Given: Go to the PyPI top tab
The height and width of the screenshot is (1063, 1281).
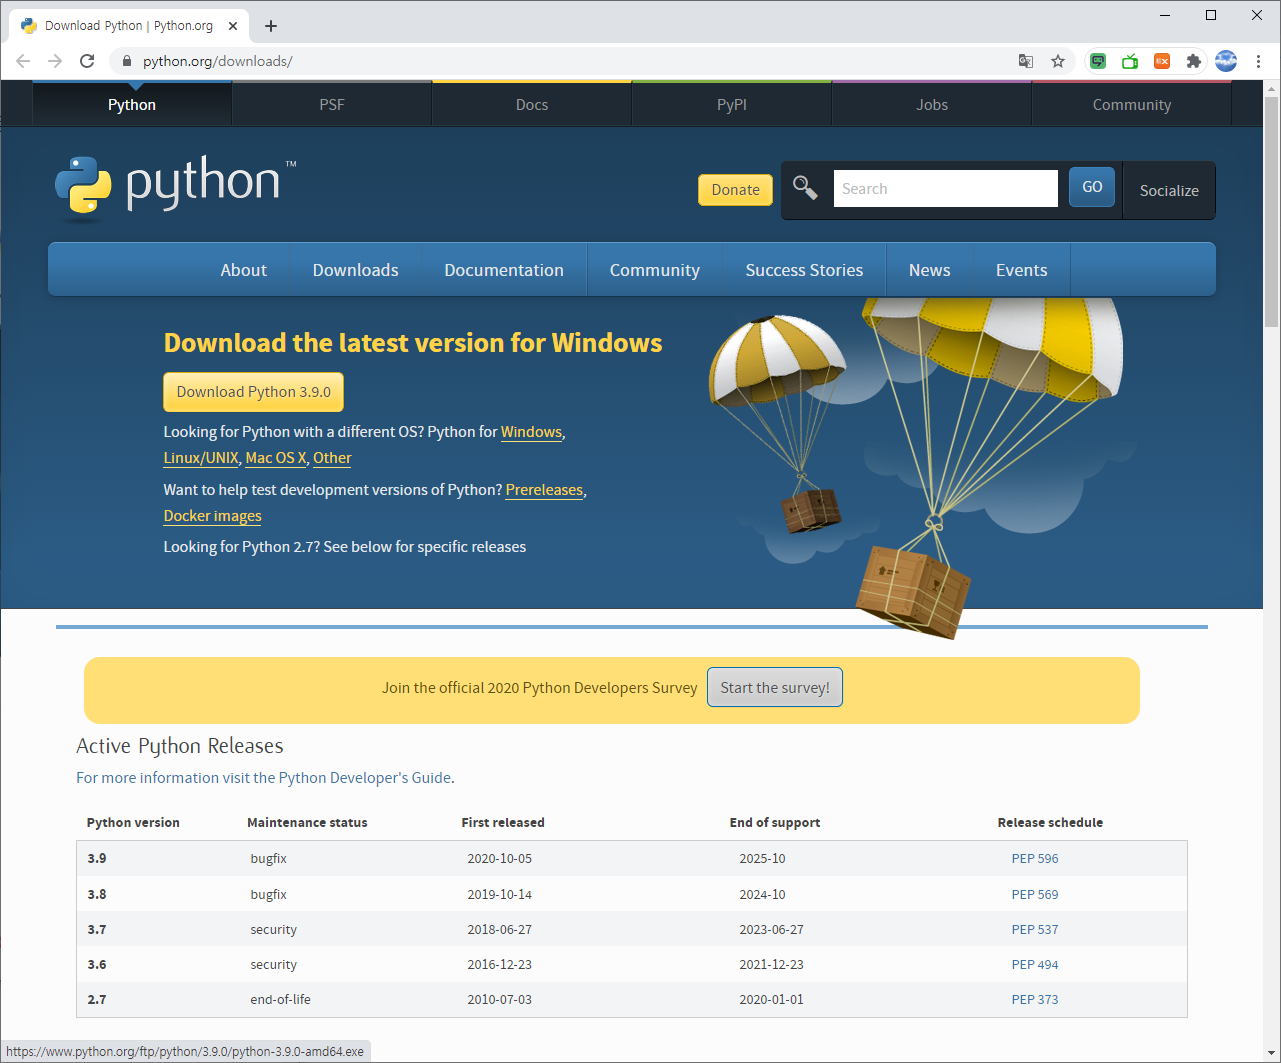Looking at the screenshot, I should coord(732,104).
